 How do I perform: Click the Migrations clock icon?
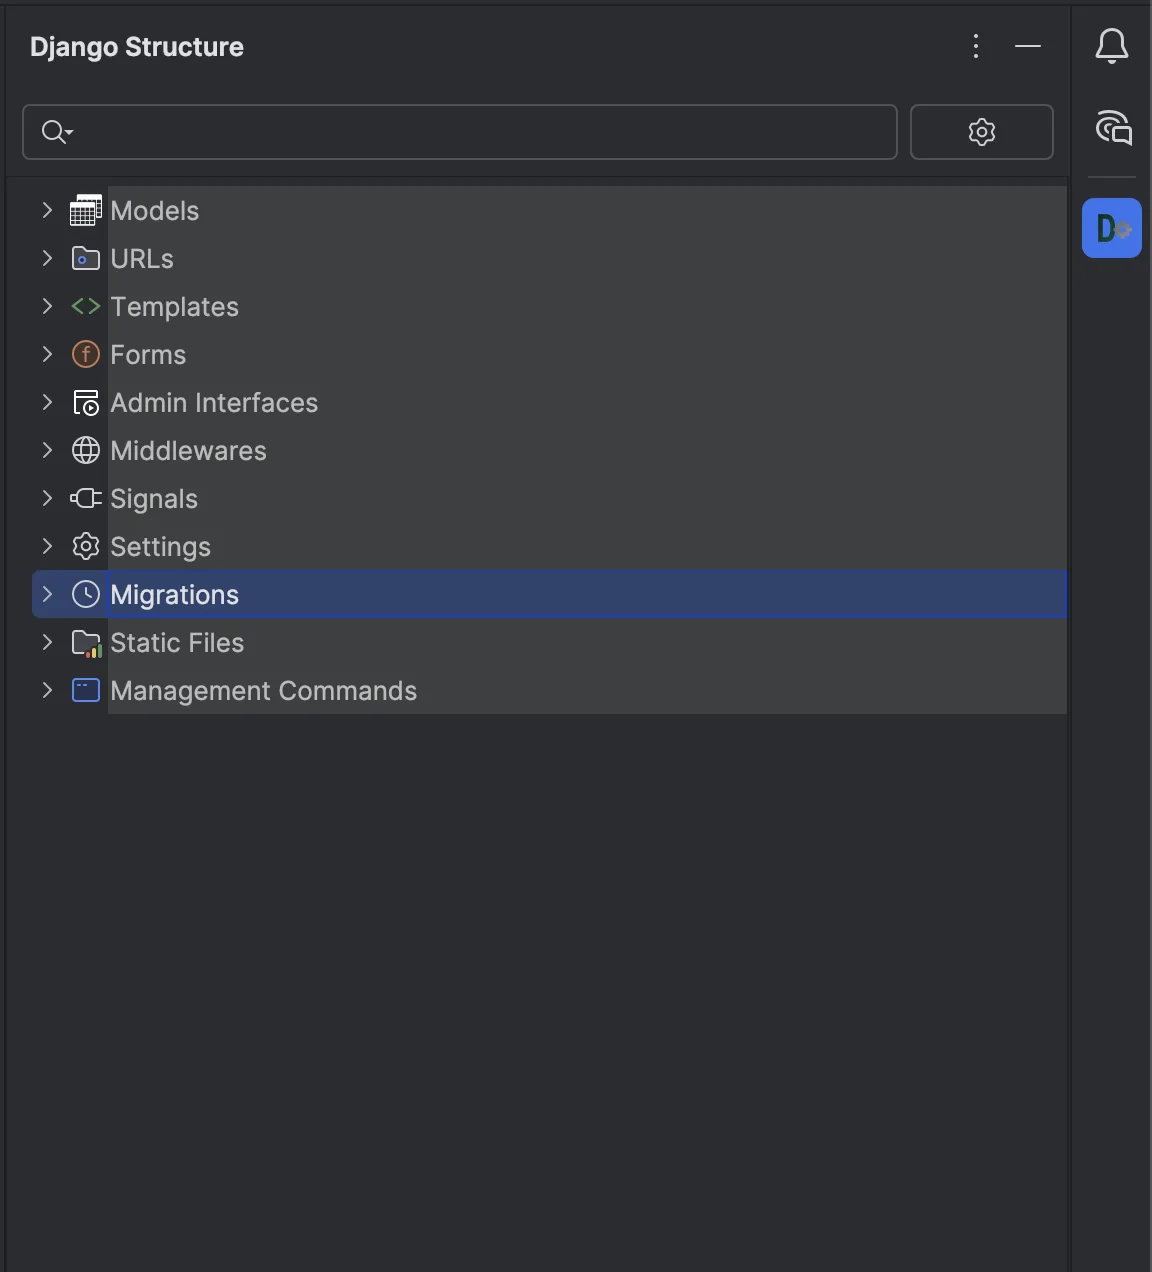tap(86, 595)
